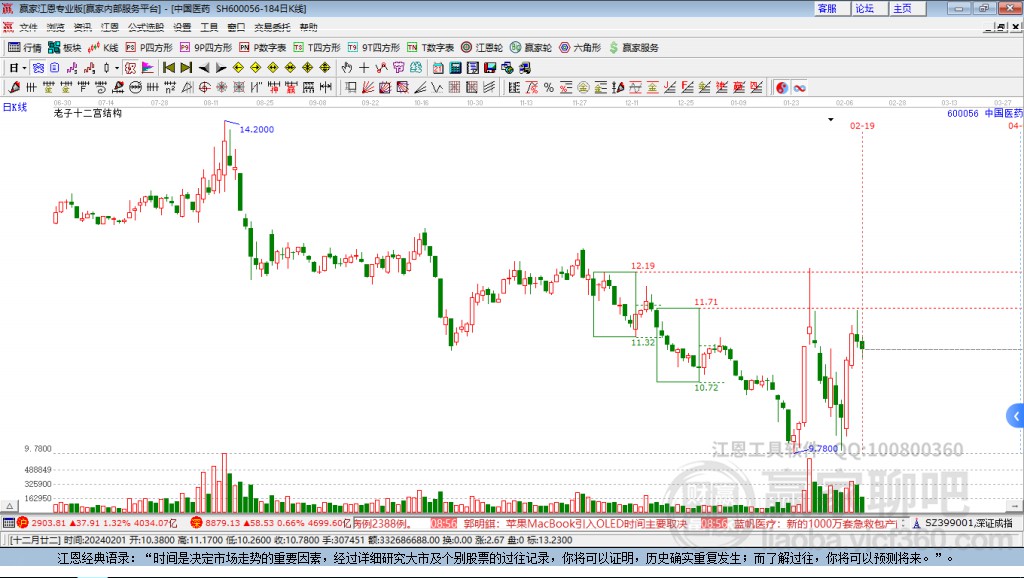The width and height of the screenshot is (1024, 578).
Task: Click the 论坛 forum button
Action: (x=869, y=8)
